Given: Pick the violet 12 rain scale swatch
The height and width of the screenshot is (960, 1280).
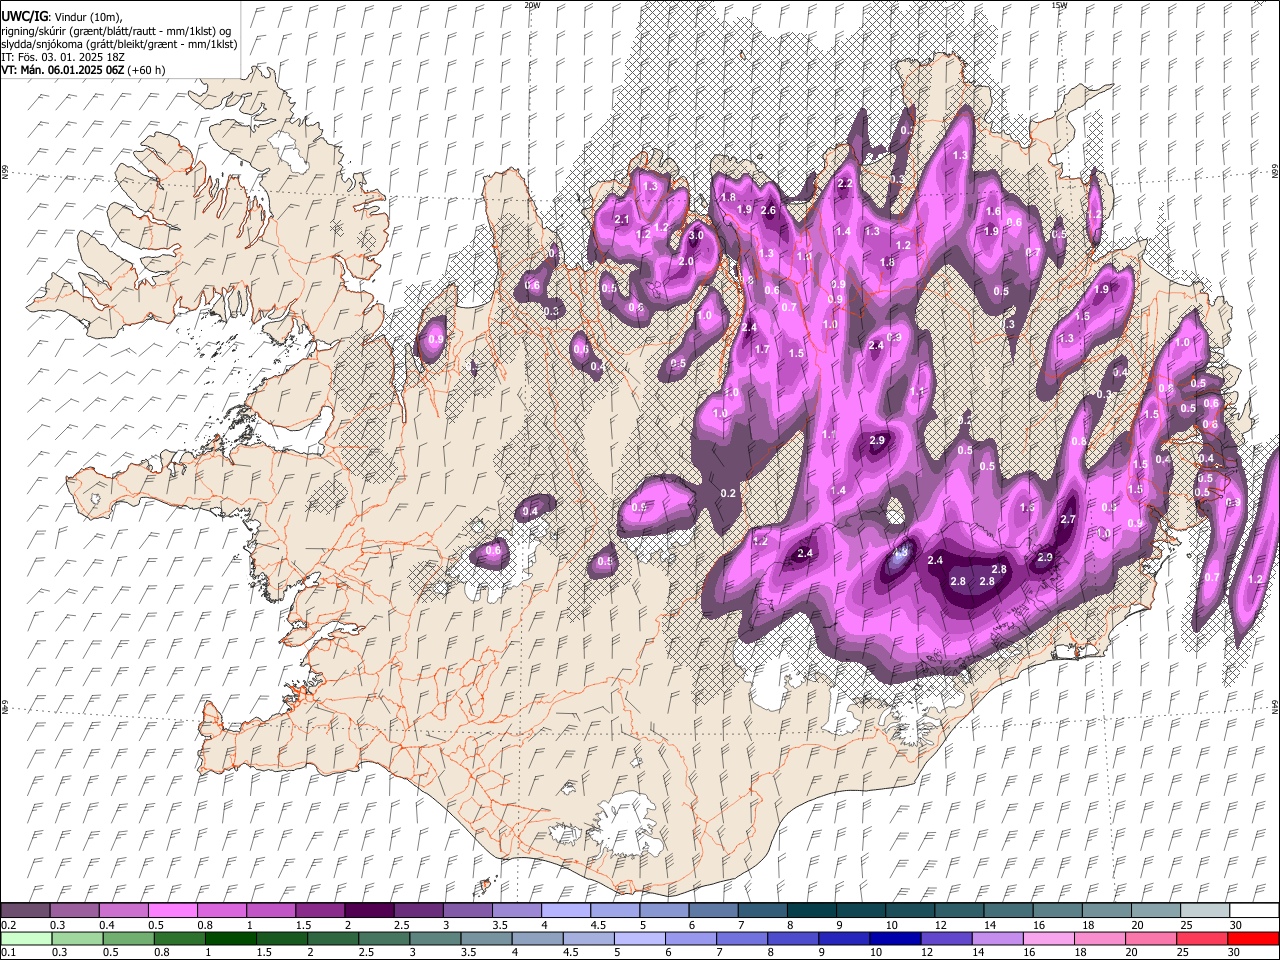Looking at the screenshot, I should click(x=946, y=938).
